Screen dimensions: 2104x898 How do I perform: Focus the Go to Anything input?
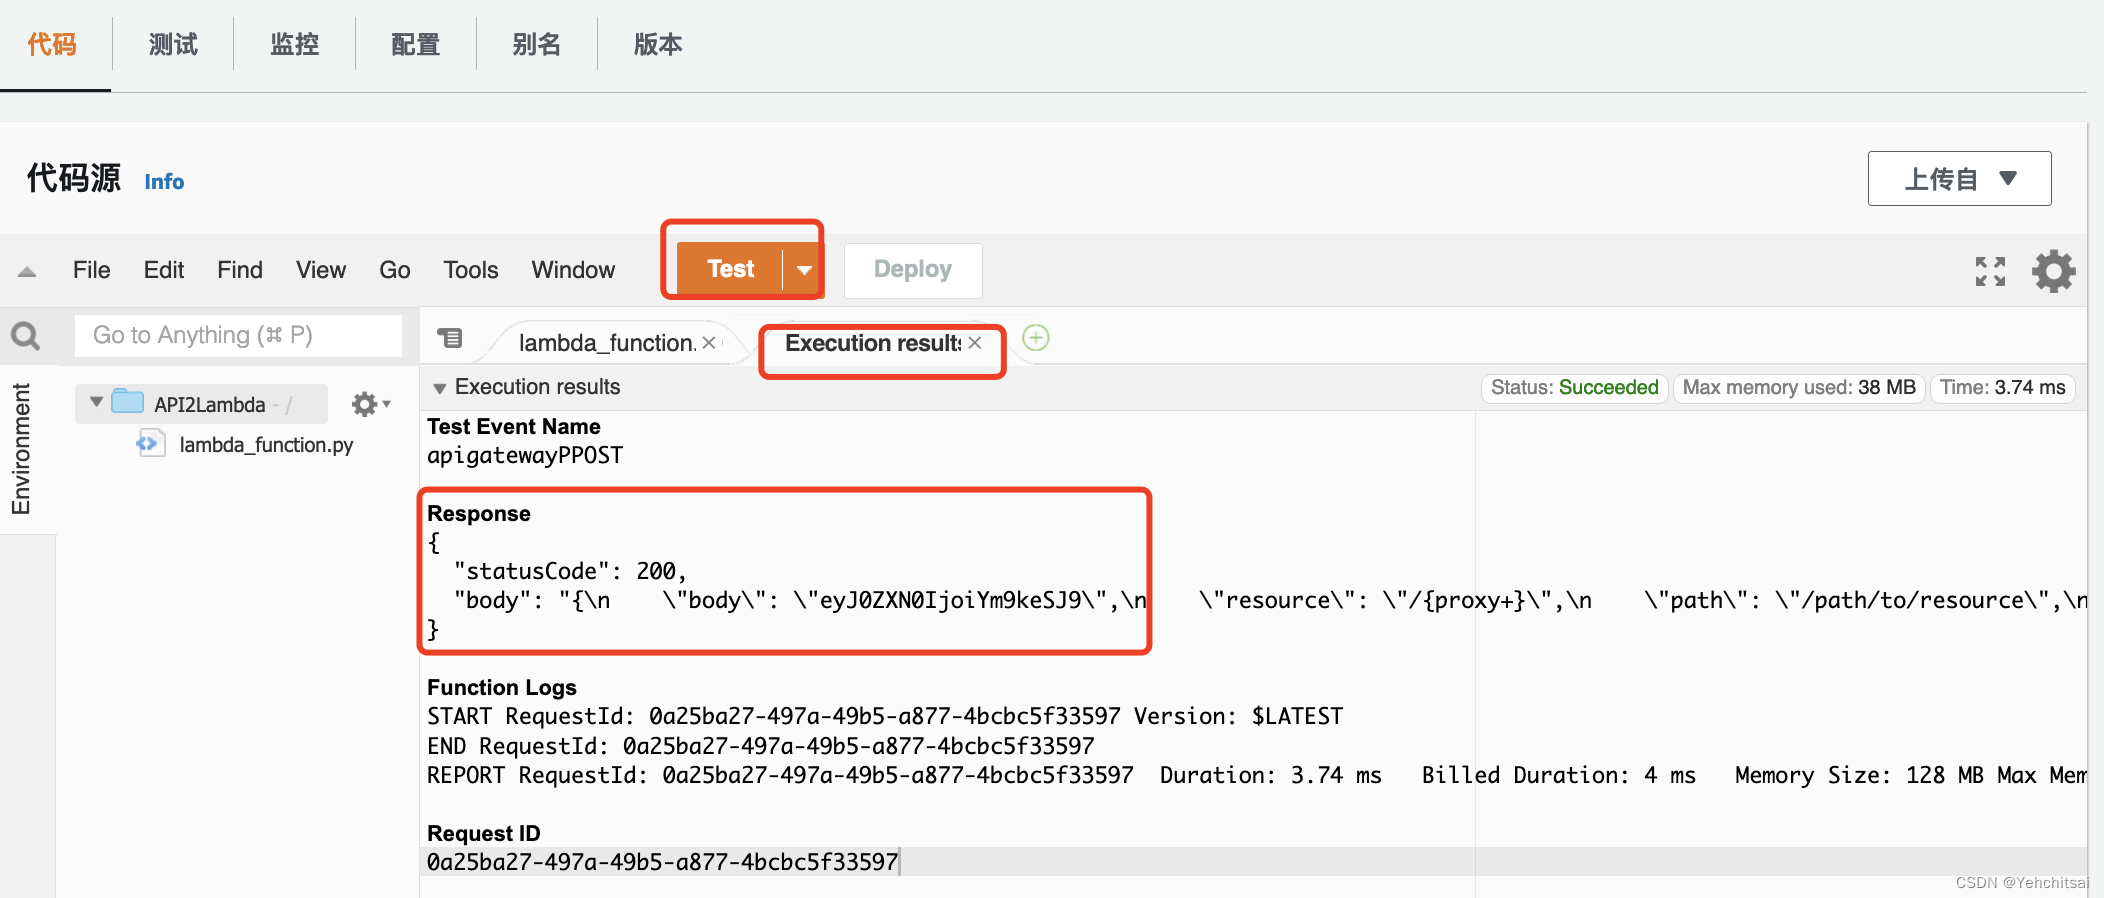[x=238, y=336]
